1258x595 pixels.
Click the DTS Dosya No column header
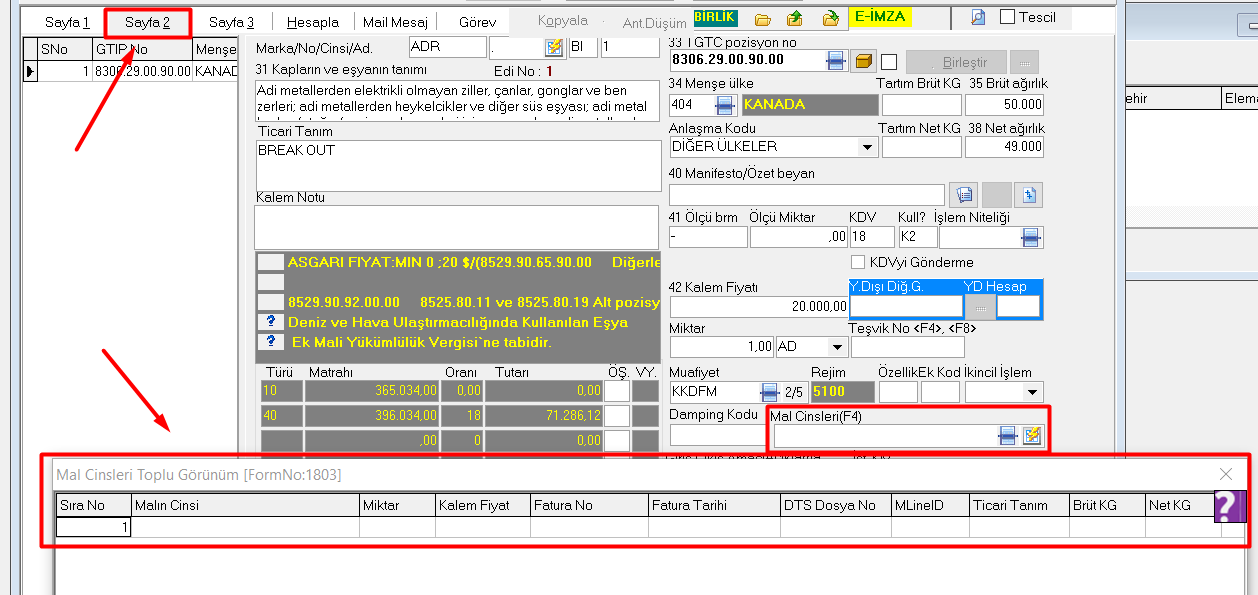click(836, 505)
